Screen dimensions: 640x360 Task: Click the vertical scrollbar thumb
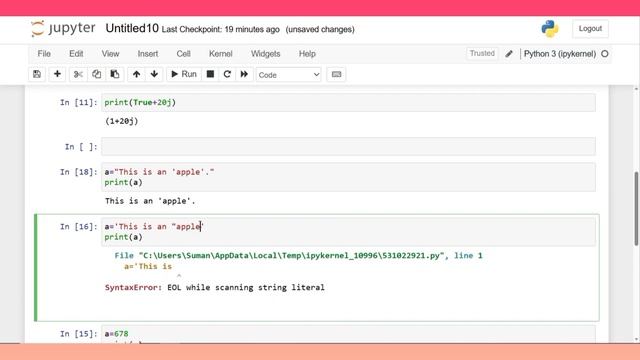[636, 209]
